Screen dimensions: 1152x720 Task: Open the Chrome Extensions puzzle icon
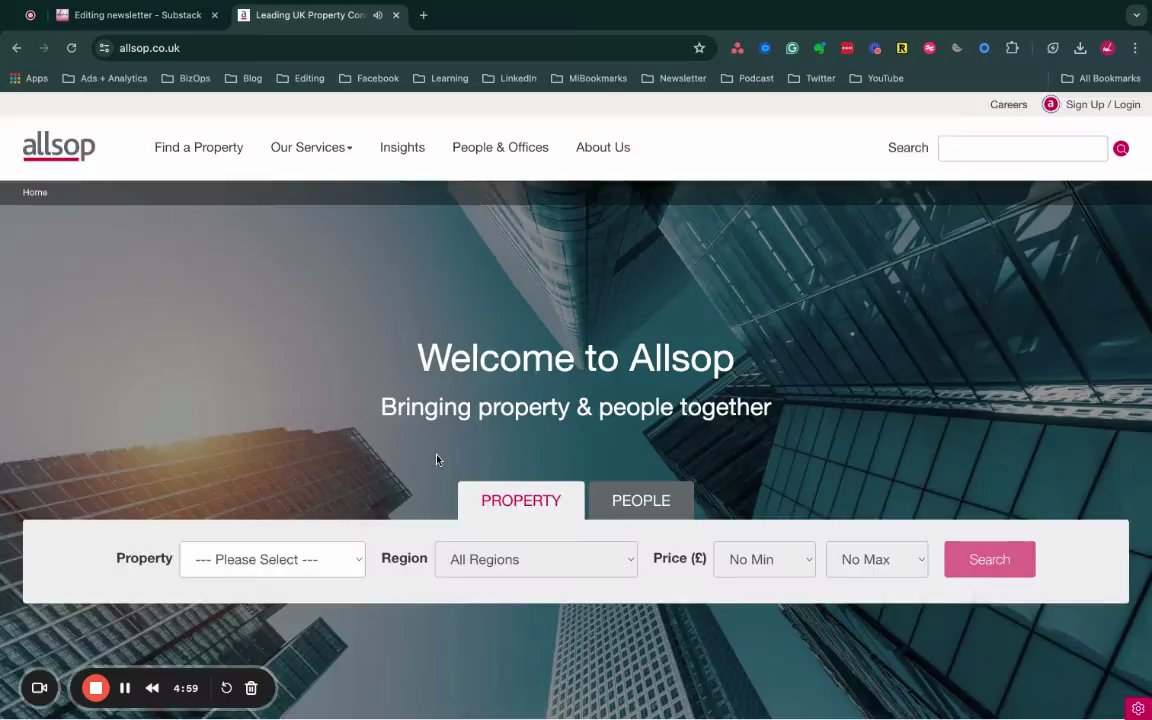1012,48
